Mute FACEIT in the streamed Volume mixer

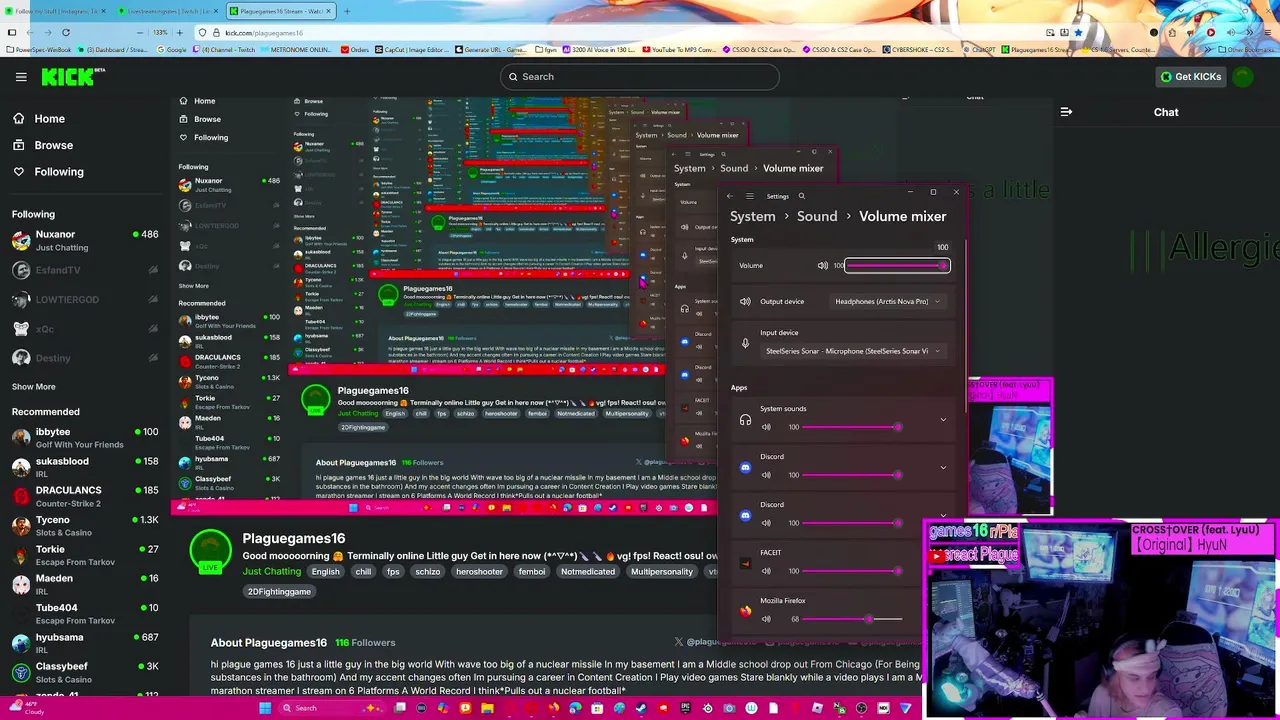click(x=766, y=571)
